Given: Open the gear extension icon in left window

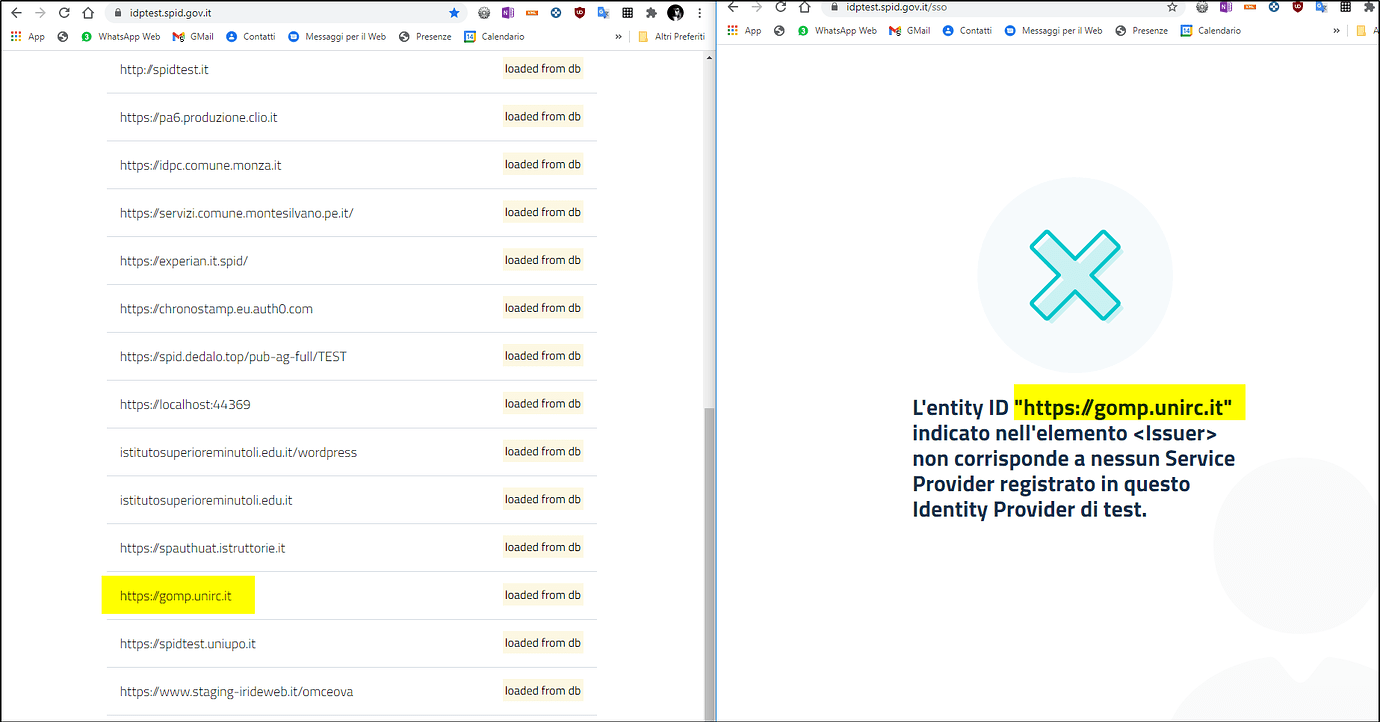Looking at the screenshot, I should 484,13.
